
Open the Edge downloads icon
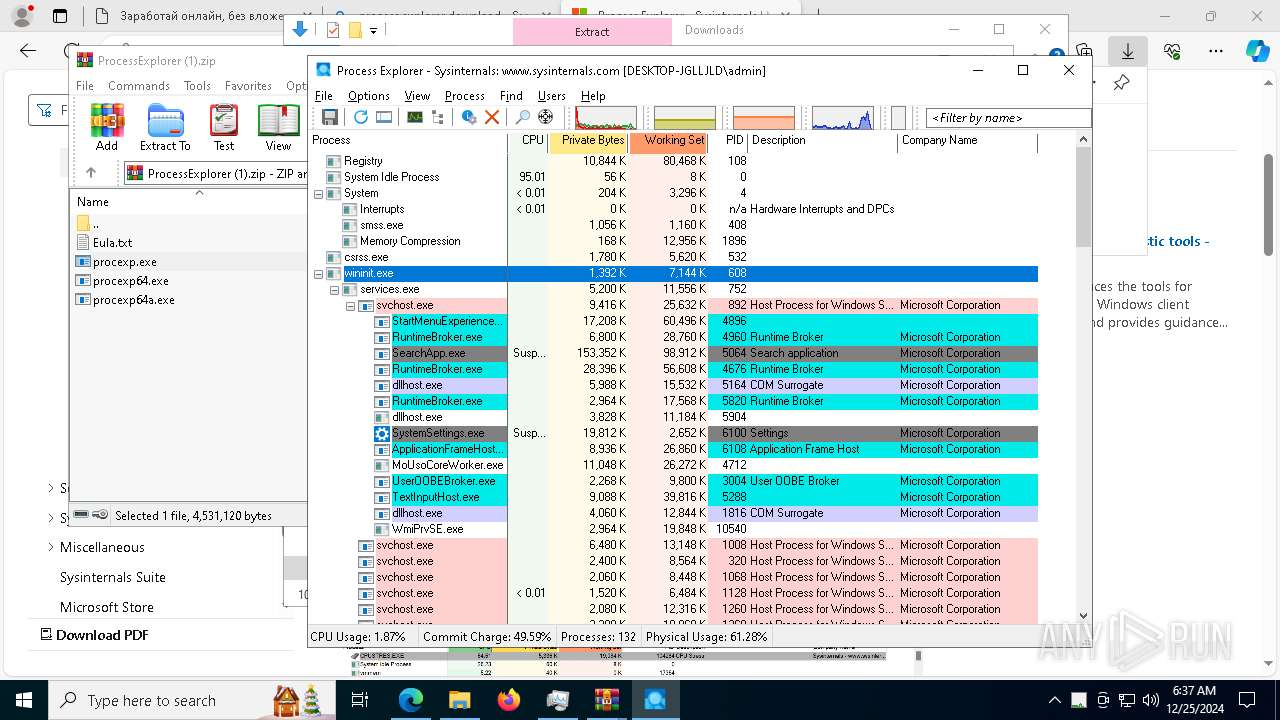[1128, 51]
